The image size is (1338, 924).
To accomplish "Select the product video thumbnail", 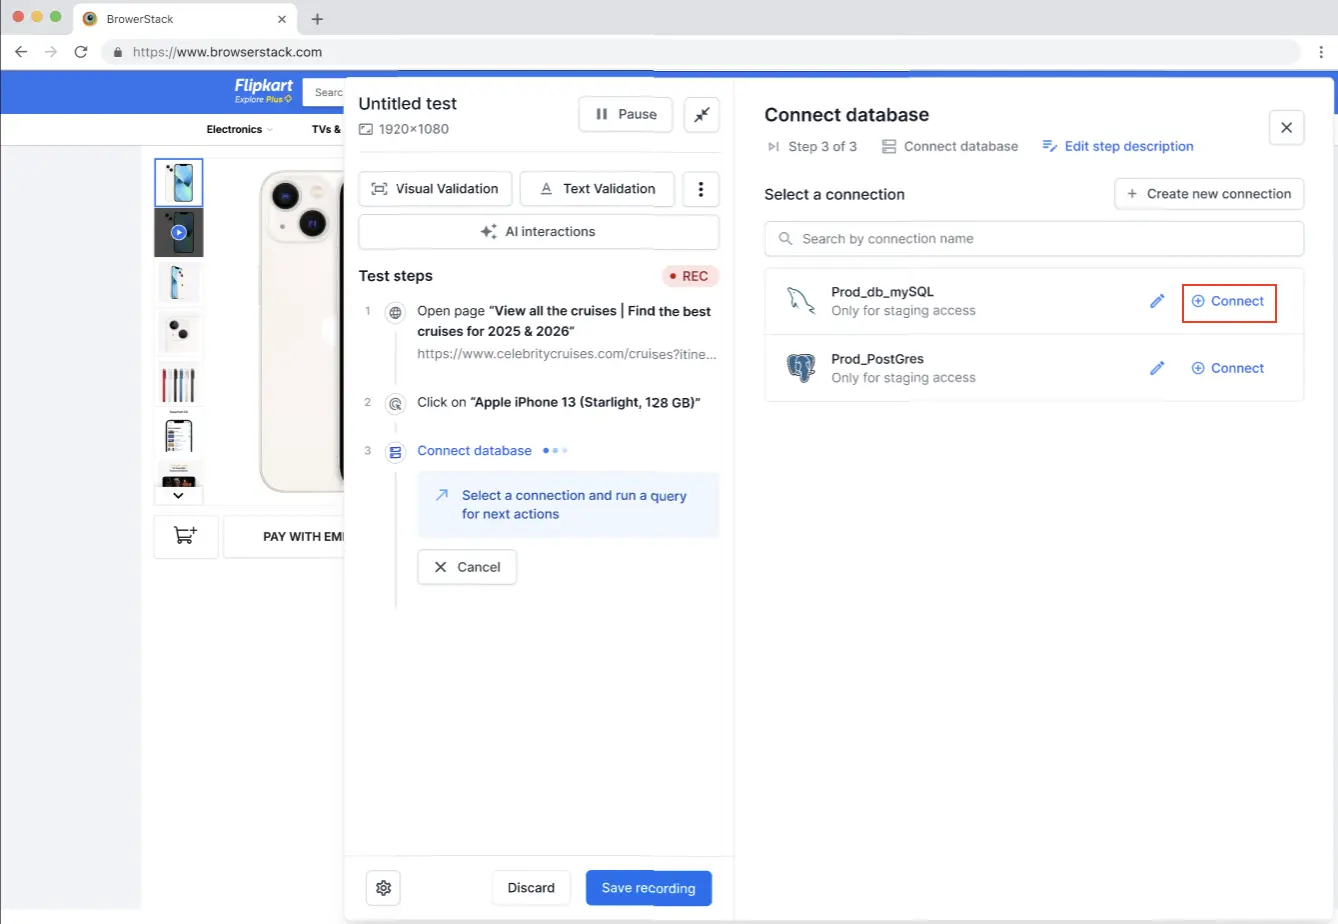I will coord(179,232).
